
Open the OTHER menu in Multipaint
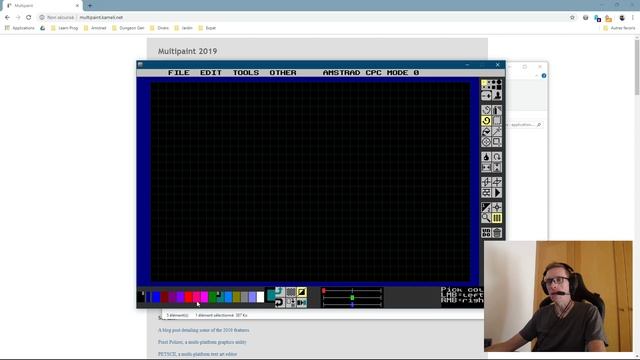click(x=282, y=73)
